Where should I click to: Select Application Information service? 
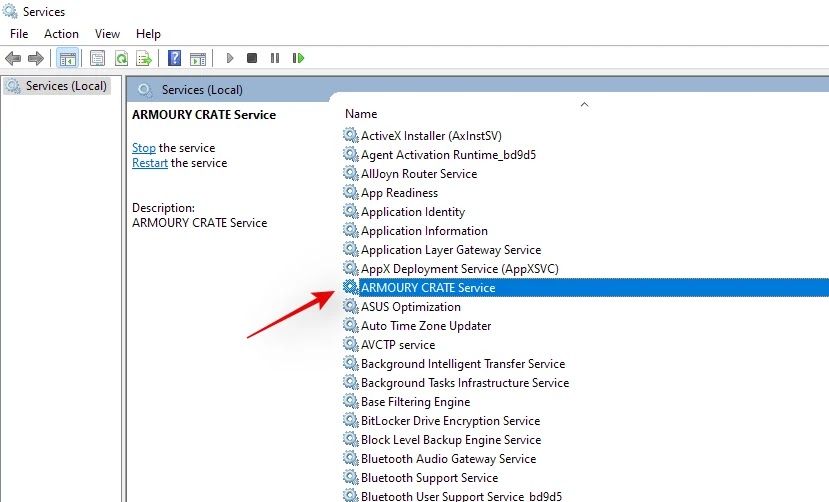(x=424, y=231)
